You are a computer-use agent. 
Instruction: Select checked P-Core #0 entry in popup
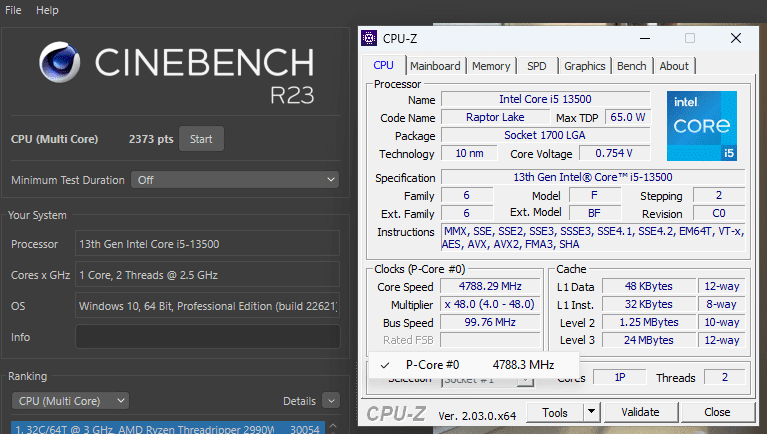[x=474, y=365]
